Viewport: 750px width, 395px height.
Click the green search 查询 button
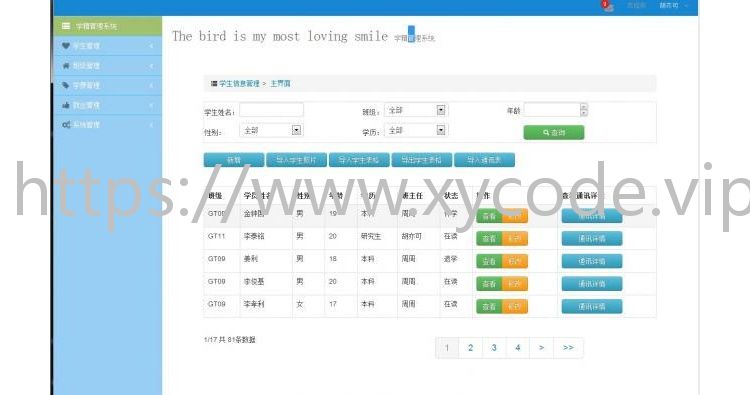pyautogui.click(x=554, y=132)
